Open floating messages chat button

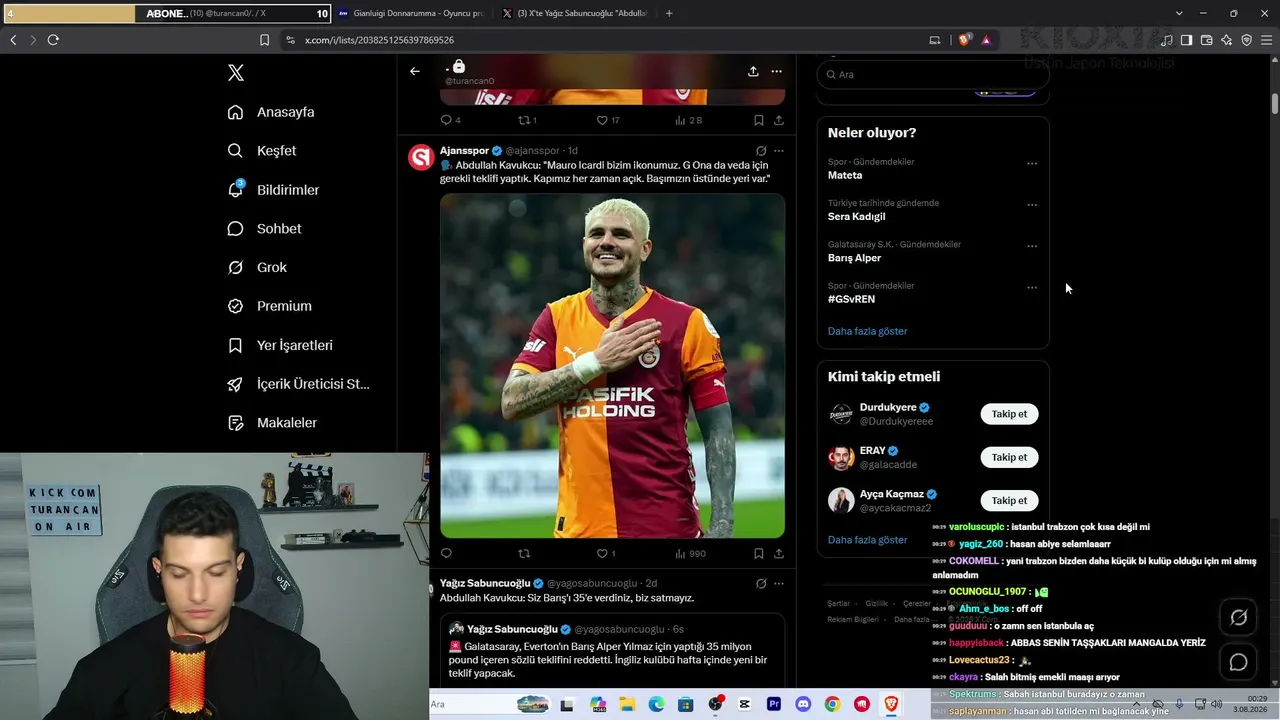(x=1238, y=662)
